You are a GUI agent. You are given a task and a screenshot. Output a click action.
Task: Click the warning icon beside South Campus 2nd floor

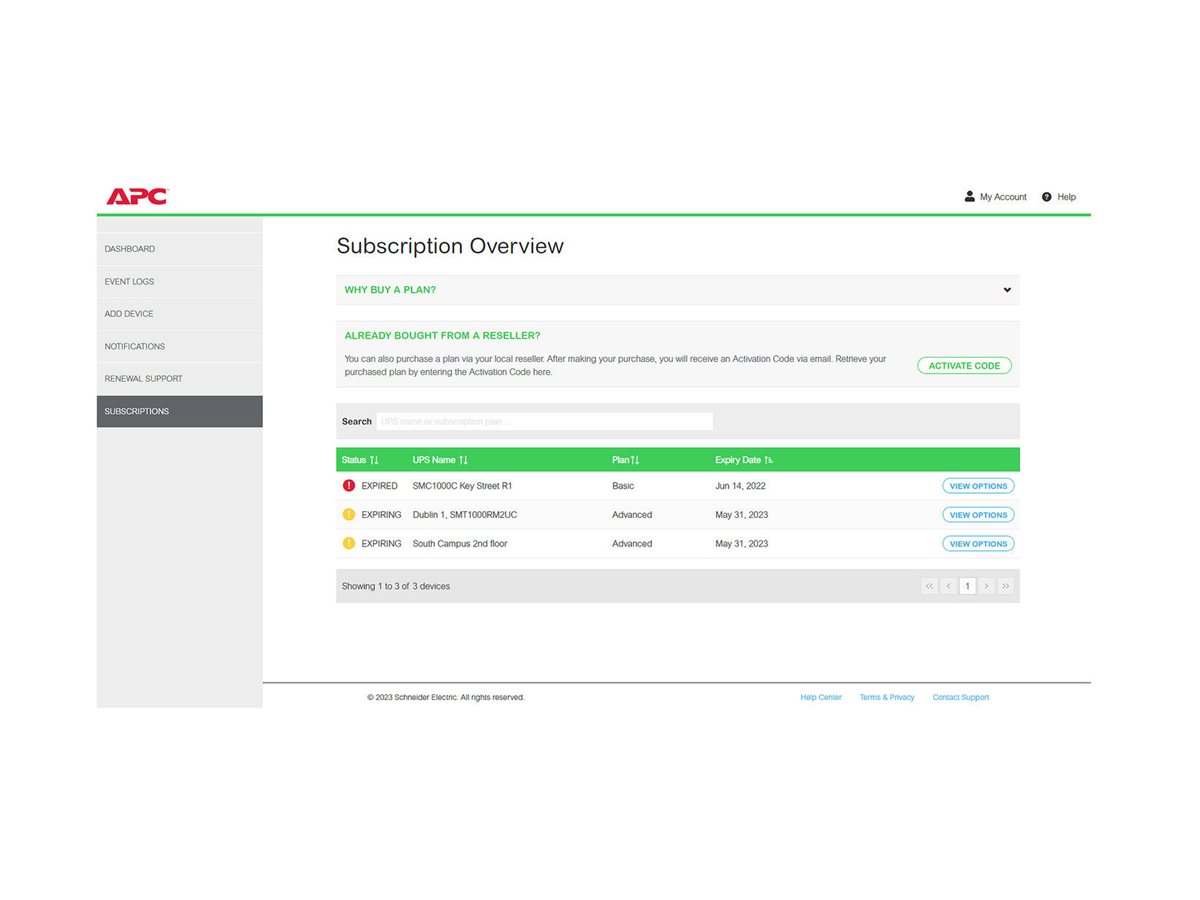point(349,543)
